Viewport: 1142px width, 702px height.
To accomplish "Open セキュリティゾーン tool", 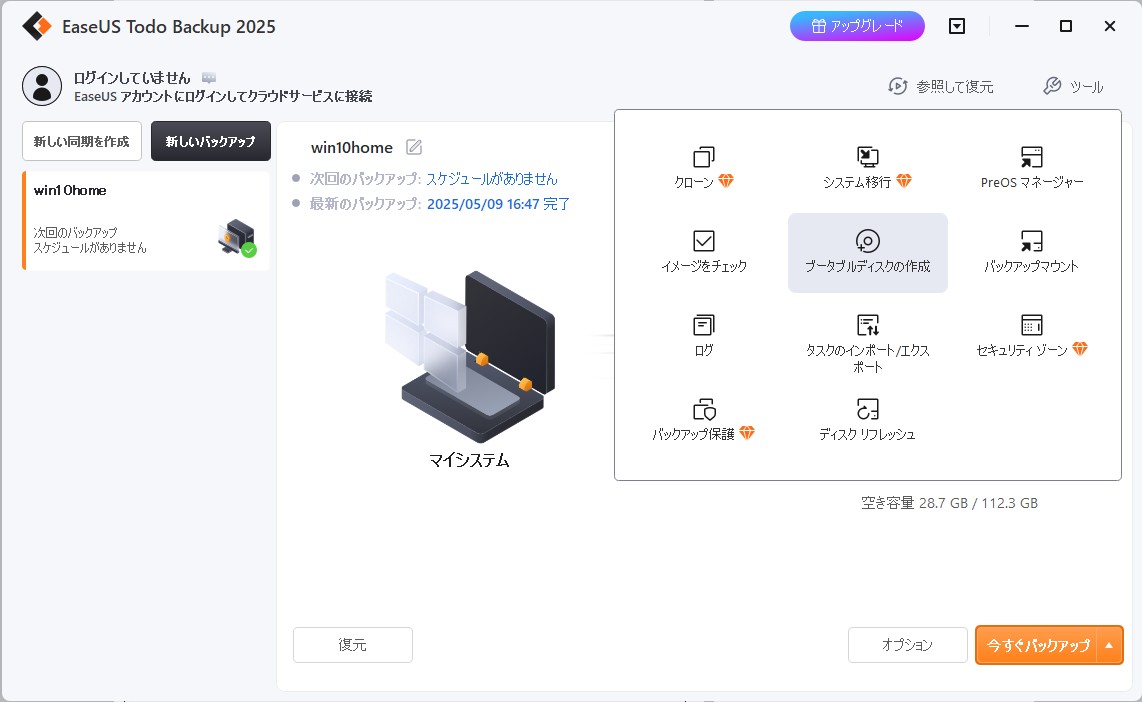I will [x=1031, y=336].
